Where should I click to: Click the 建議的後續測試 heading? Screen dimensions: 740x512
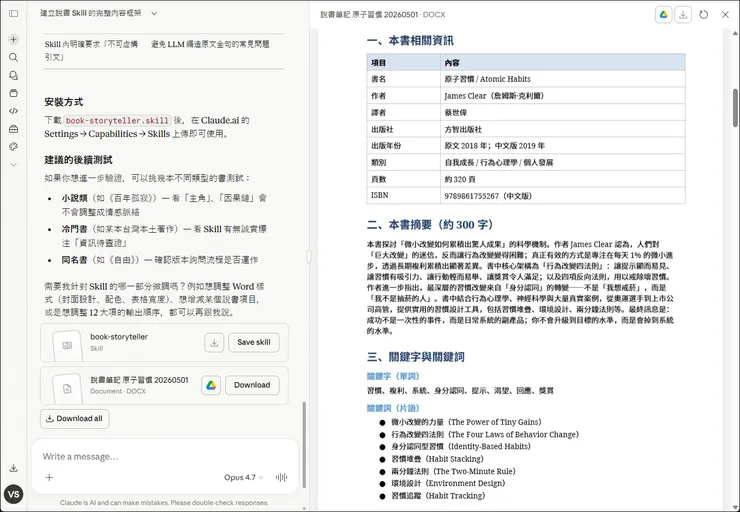click(78, 159)
